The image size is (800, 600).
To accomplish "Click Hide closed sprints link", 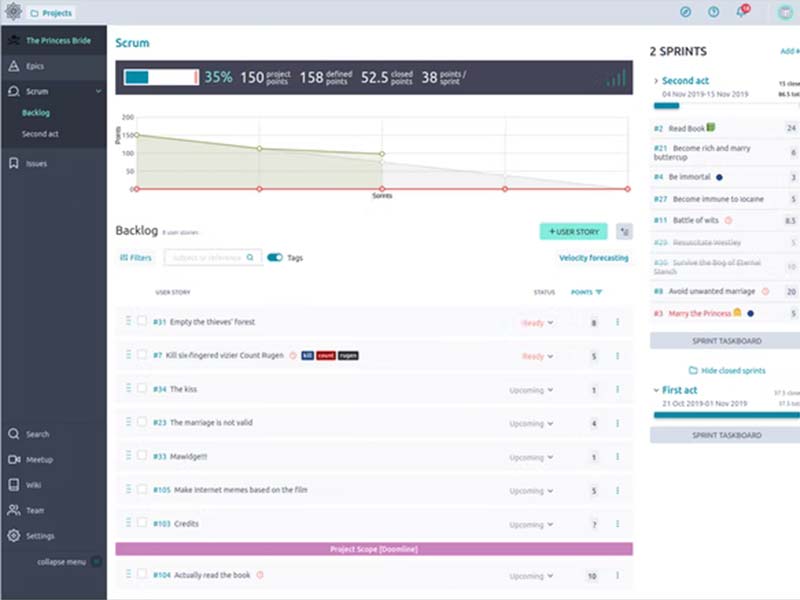I will point(727,370).
